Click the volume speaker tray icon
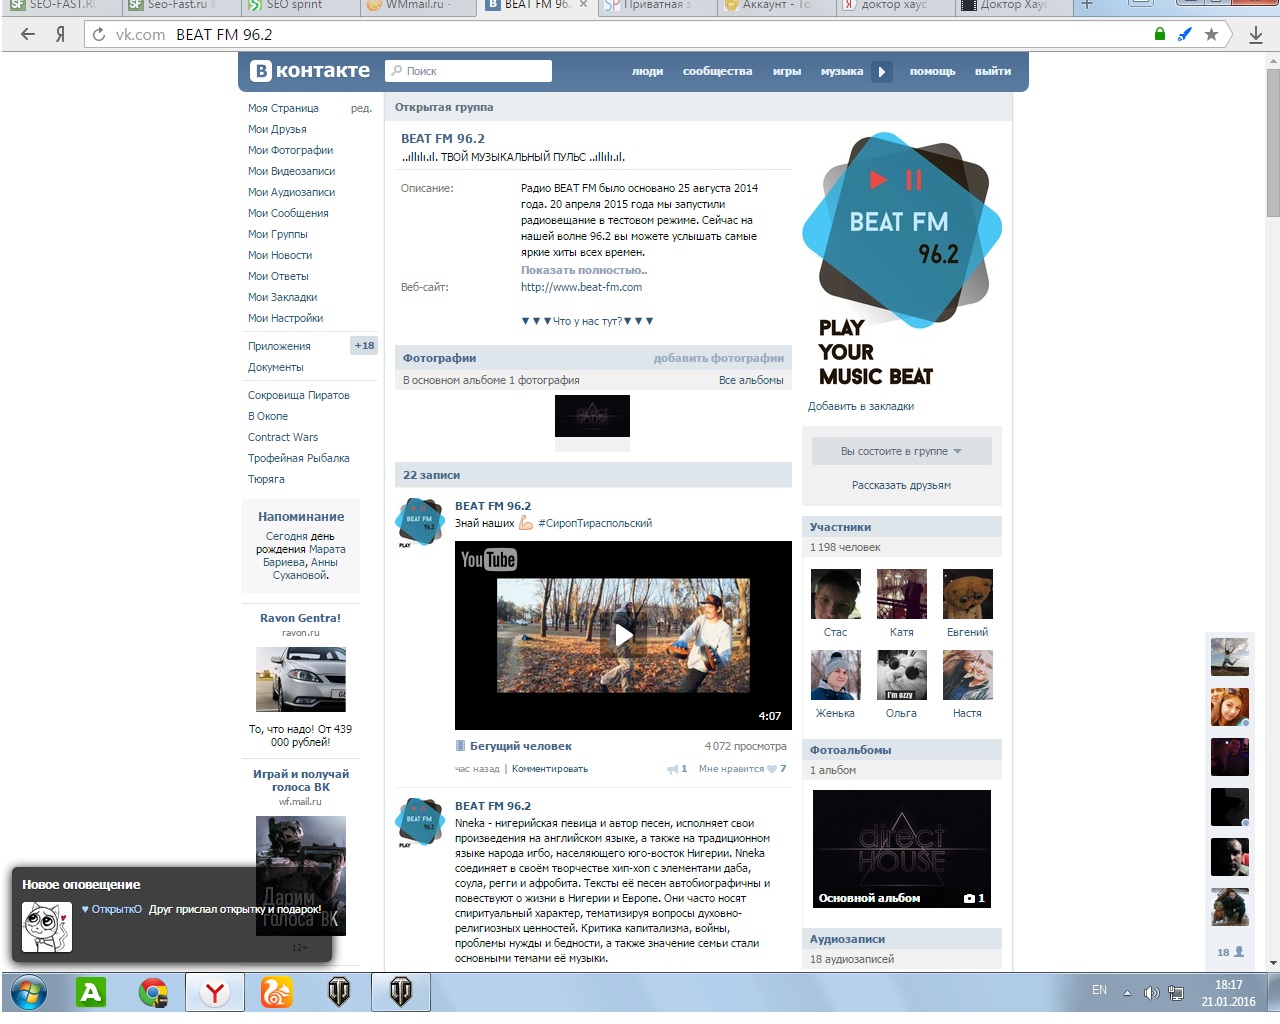 [1151, 993]
